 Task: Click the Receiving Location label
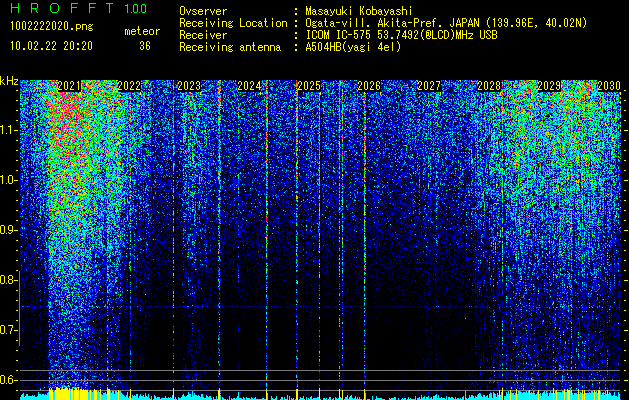tap(233, 23)
